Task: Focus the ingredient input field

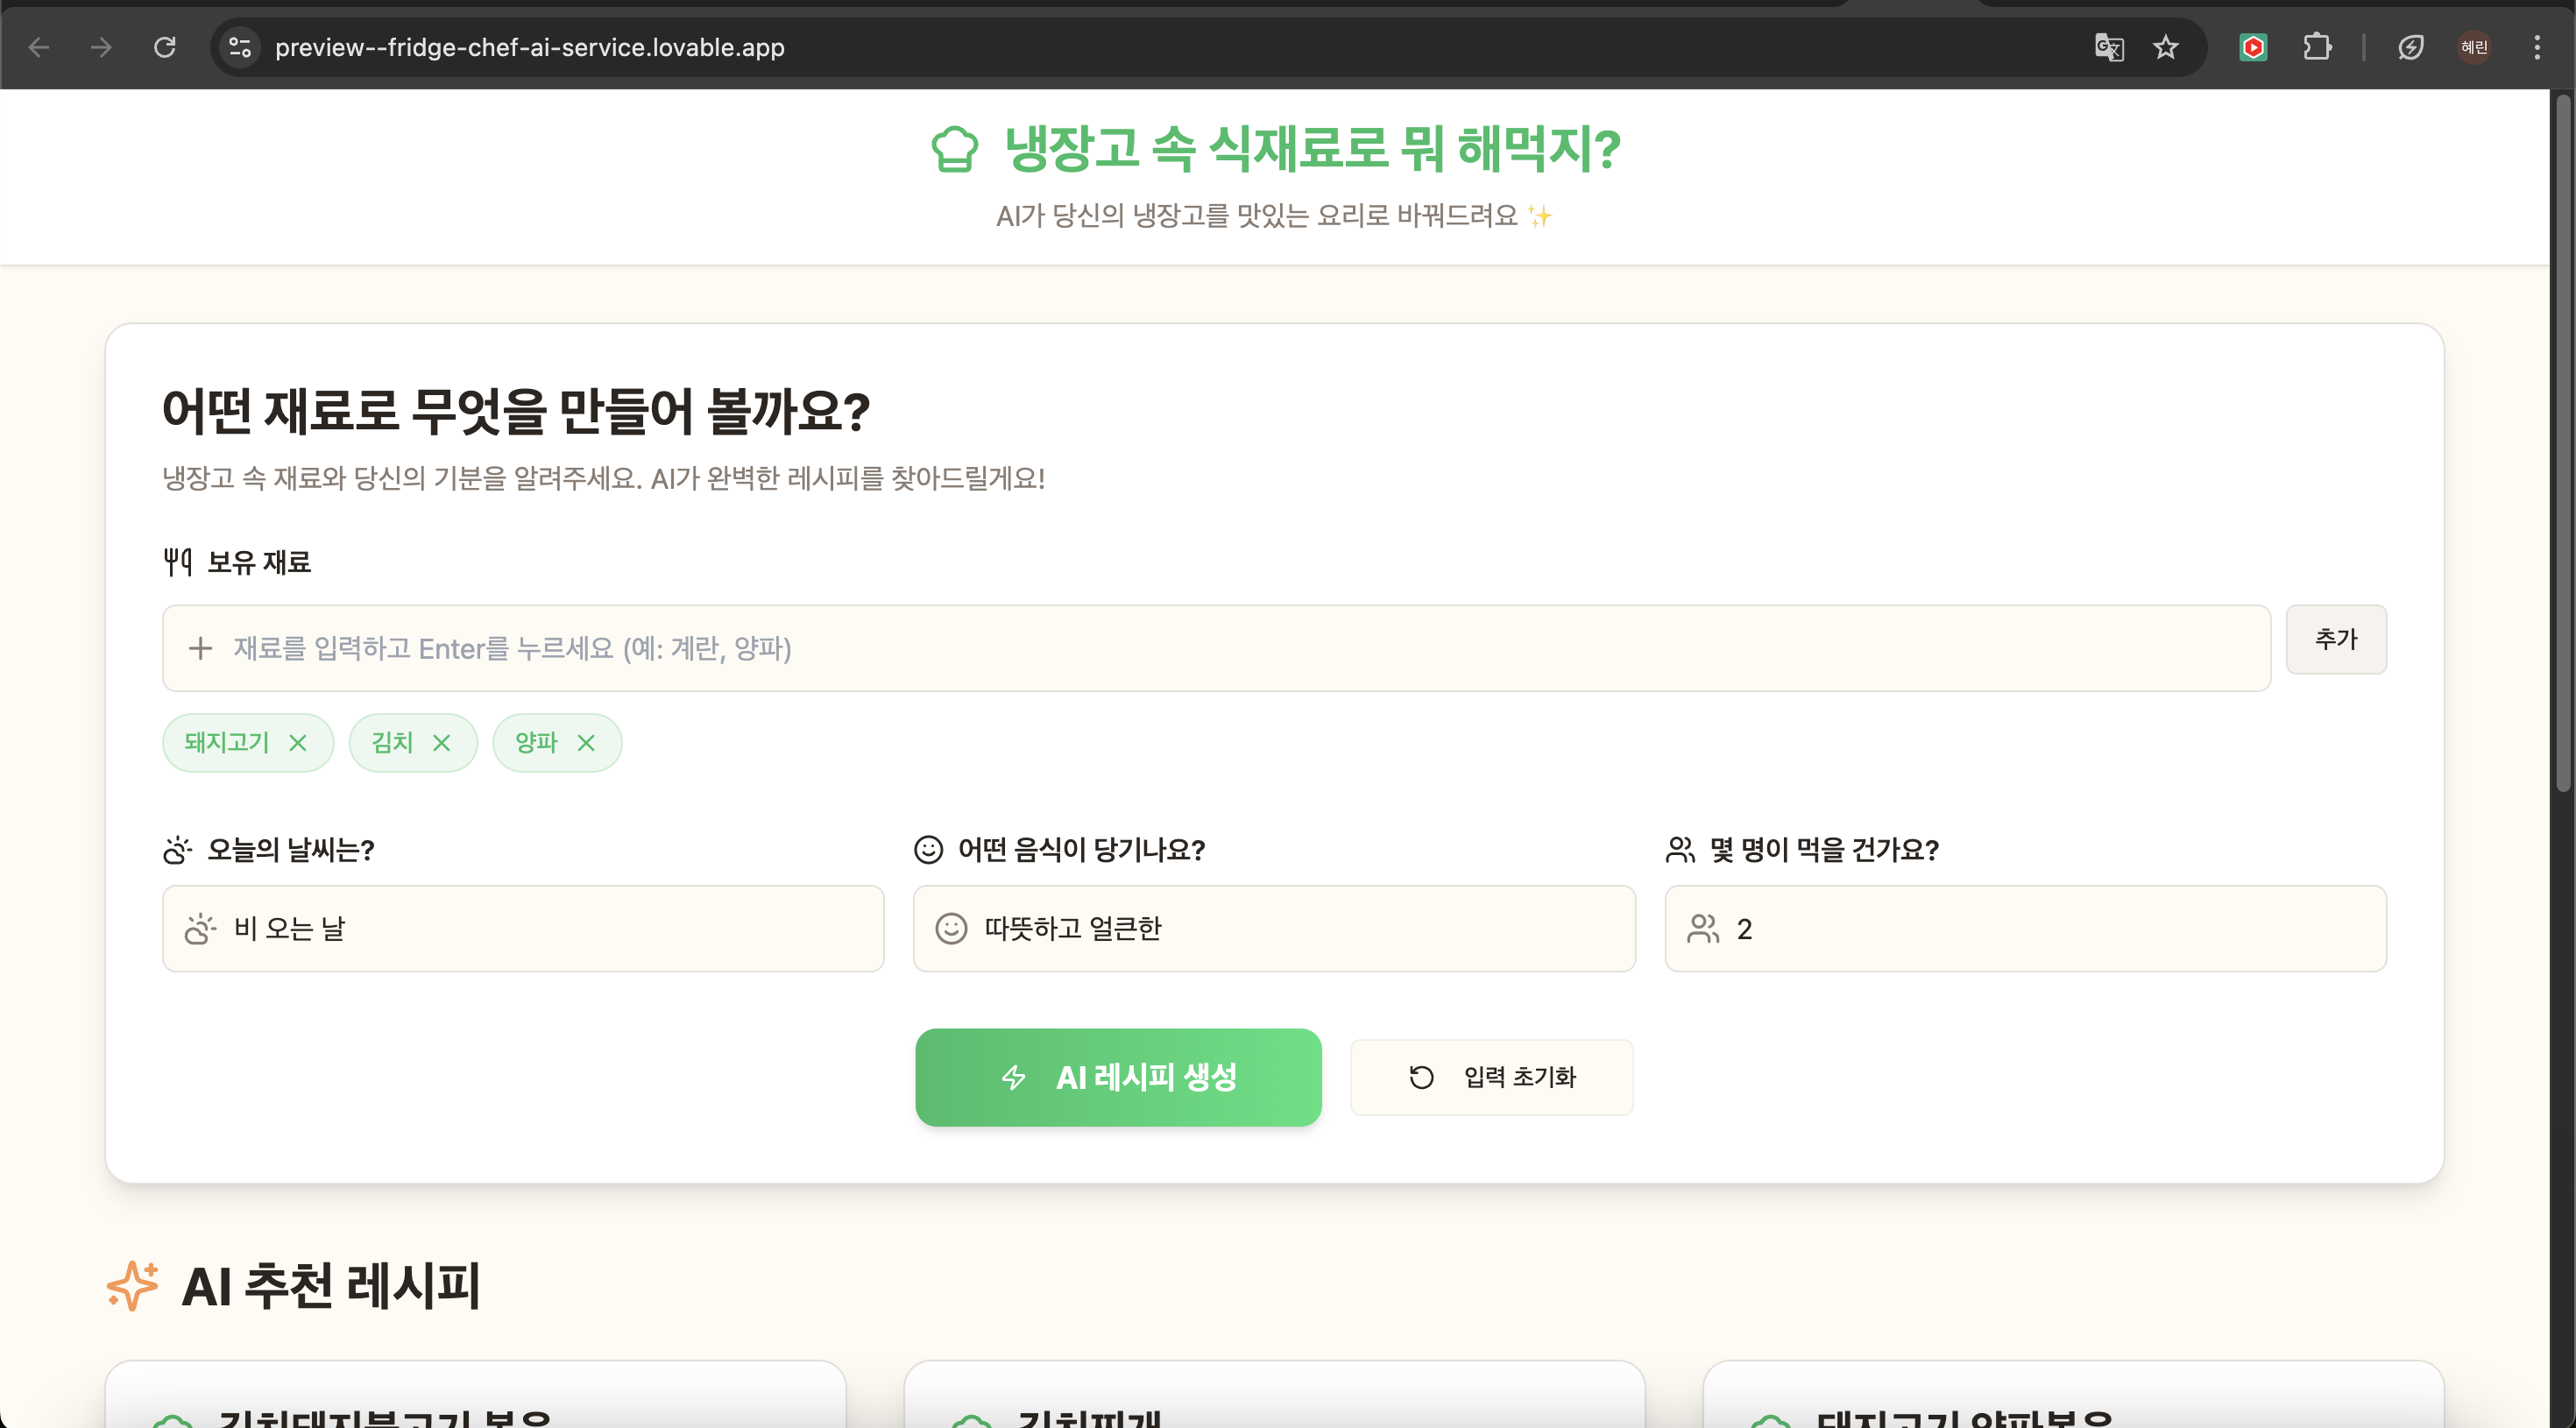Action: tap(1216, 648)
